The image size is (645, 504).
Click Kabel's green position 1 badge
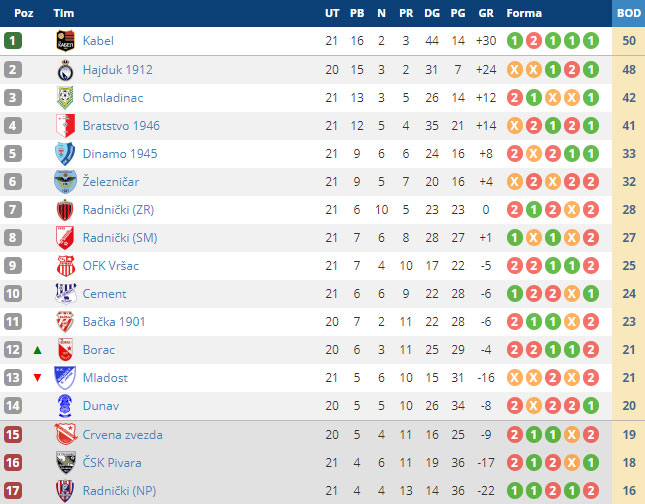coord(13,41)
